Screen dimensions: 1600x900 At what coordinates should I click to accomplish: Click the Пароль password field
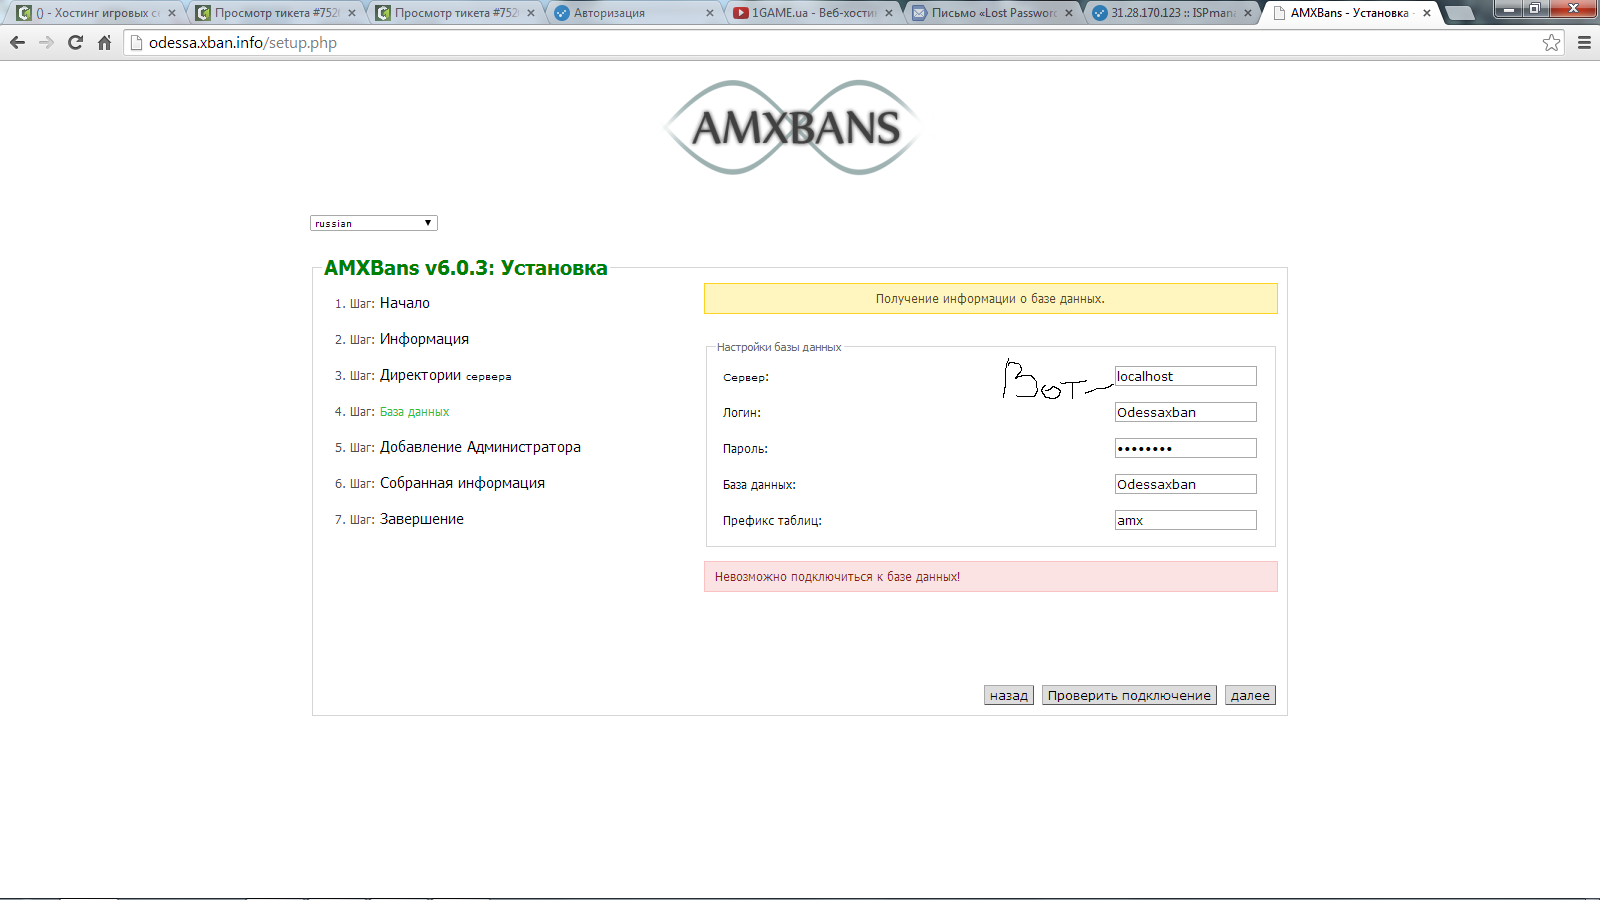(x=1185, y=448)
